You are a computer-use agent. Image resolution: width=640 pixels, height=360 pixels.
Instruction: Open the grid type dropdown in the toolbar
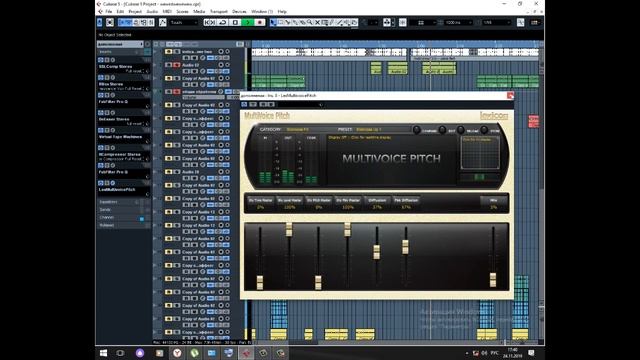[423, 22]
